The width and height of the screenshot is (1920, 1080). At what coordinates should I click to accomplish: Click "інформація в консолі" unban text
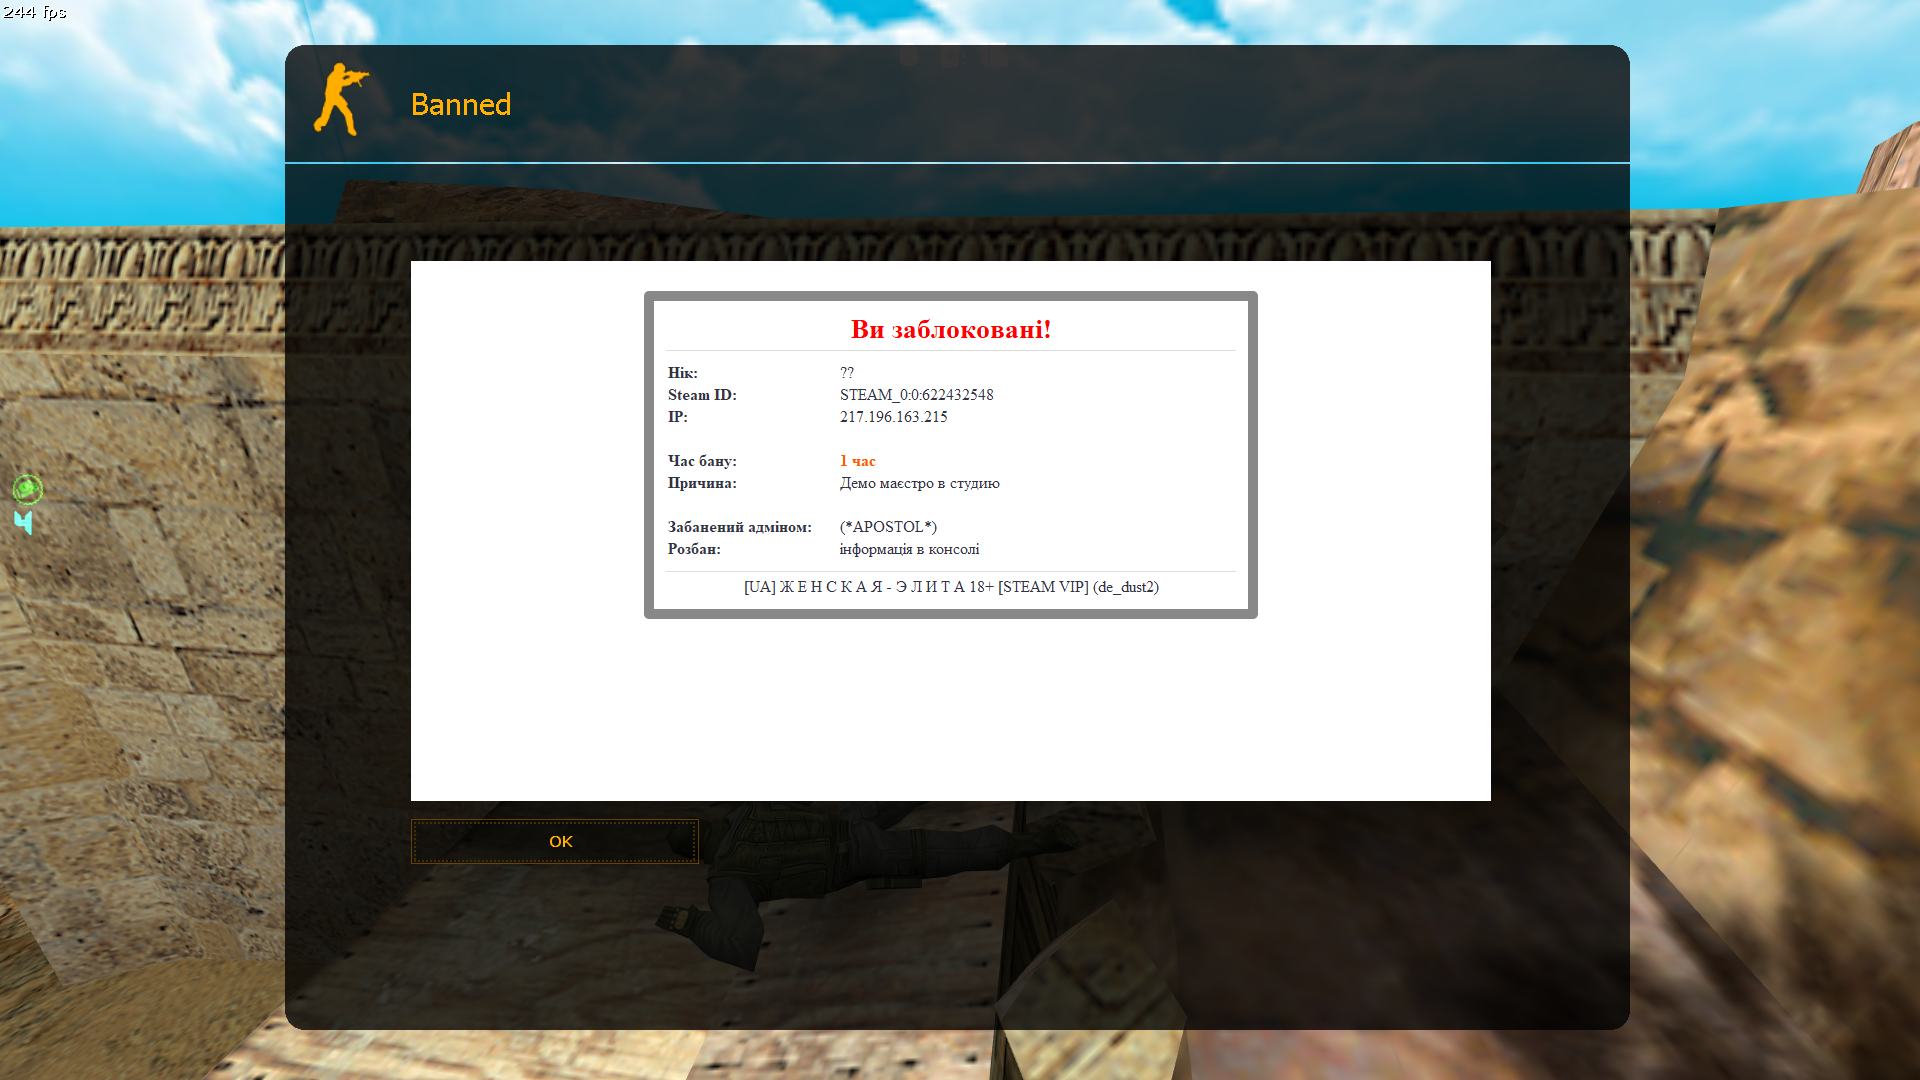click(910, 549)
